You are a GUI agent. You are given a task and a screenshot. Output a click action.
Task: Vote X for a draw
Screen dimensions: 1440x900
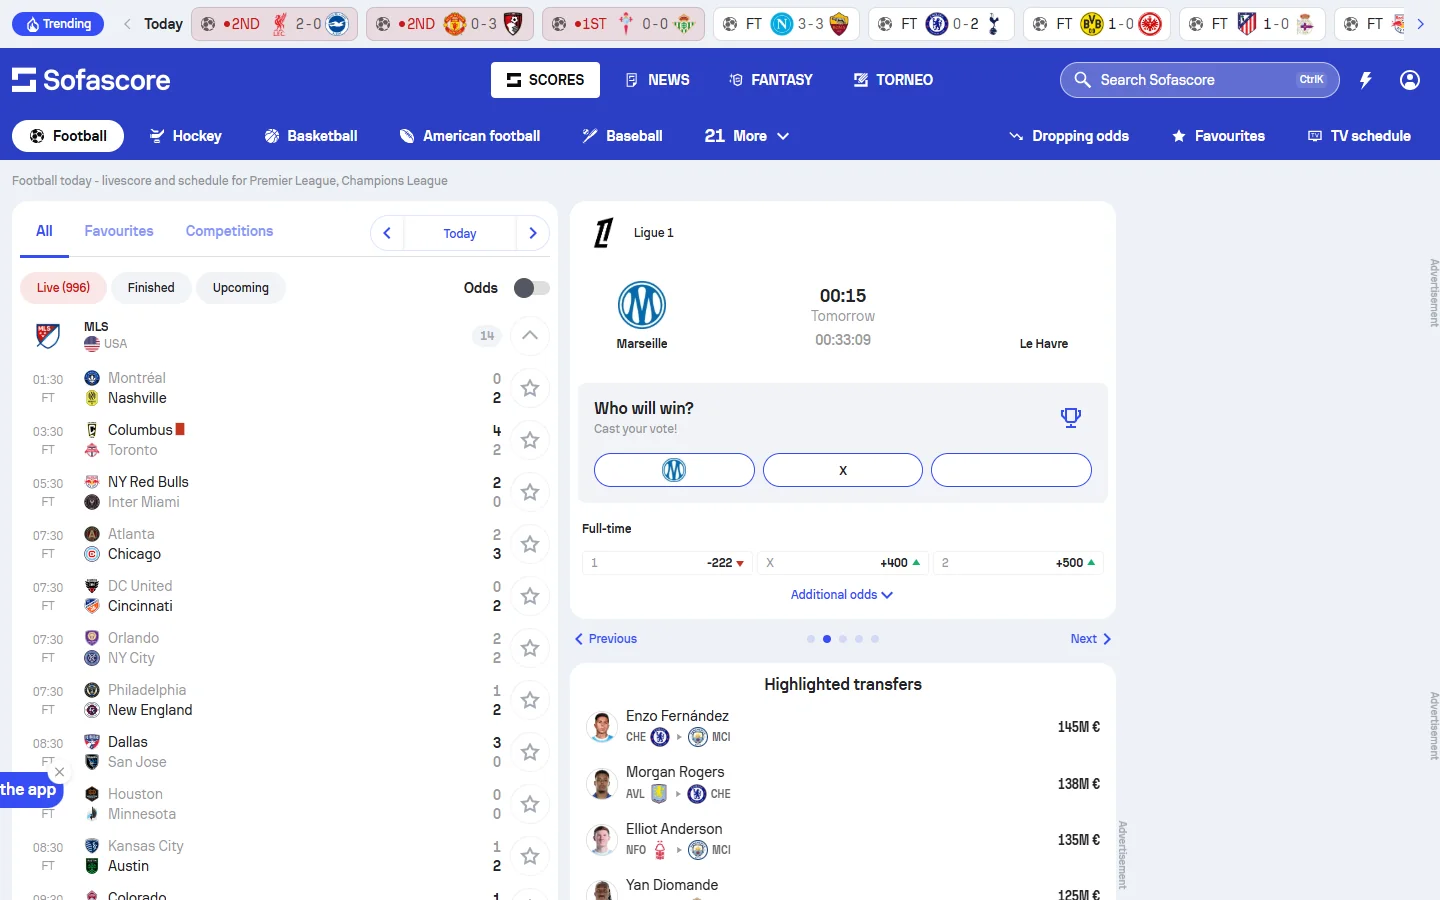[x=843, y=470]
